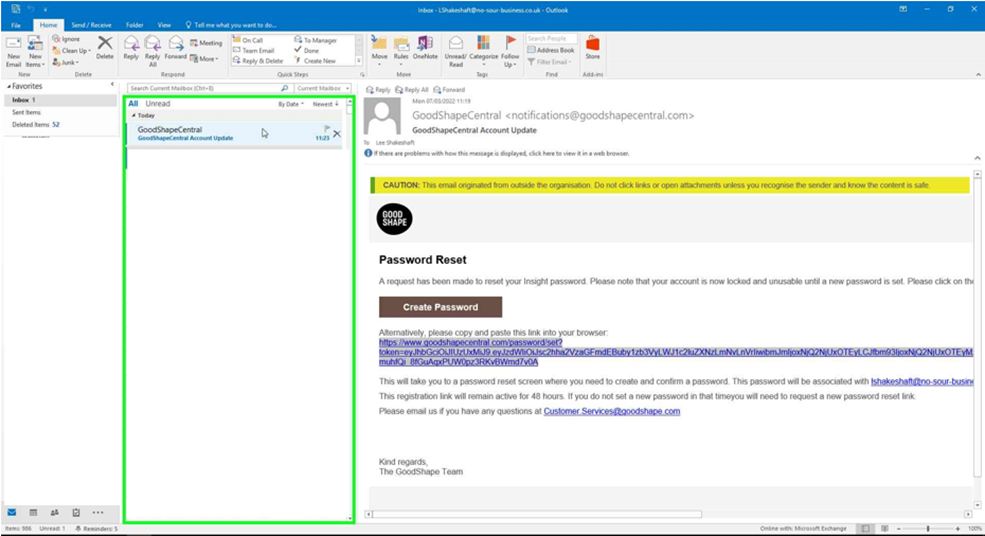The image size is (985, 536).
Task: Click the Customer.Services@goodshape.com link
Action: (611, 411)
